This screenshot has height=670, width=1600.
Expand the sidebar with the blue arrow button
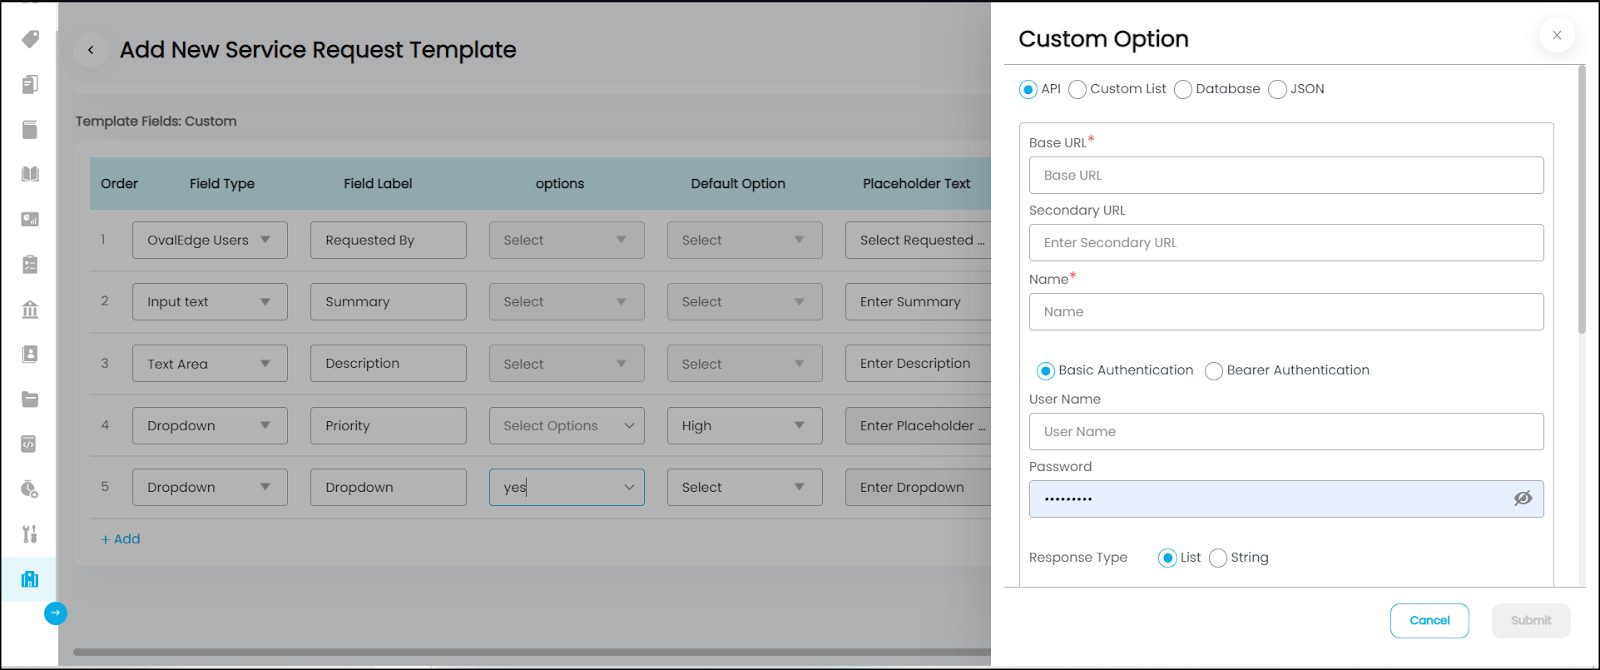[x=56, y=613]
